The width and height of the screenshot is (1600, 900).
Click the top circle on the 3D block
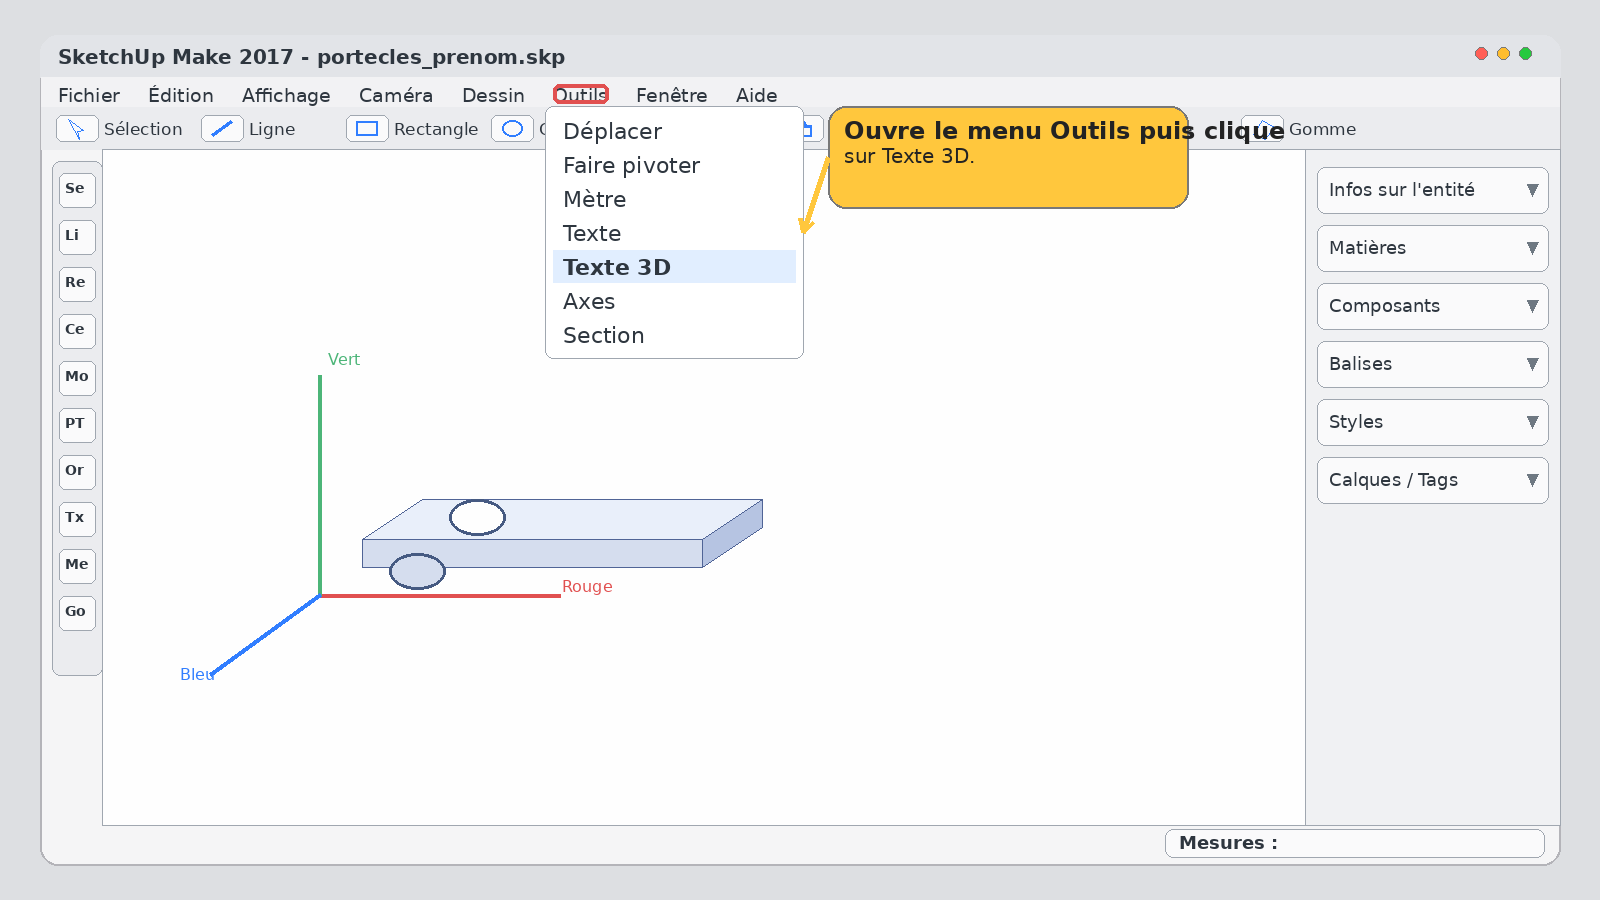coord(477,518)
